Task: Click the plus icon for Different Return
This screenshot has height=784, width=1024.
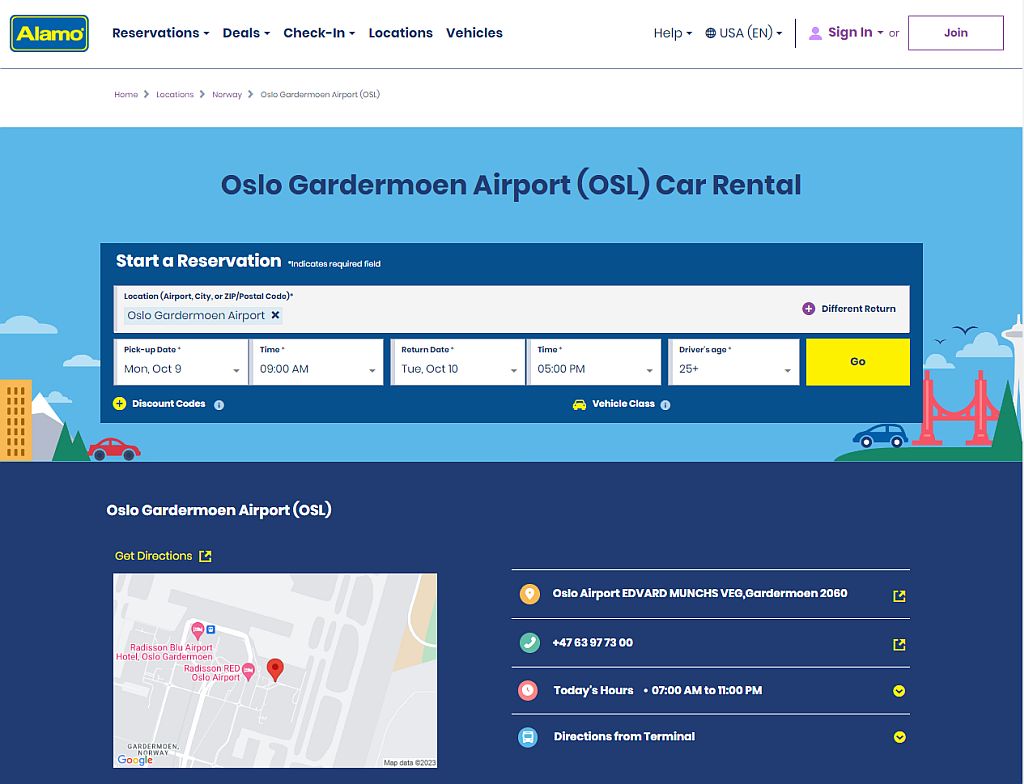Action: (809, 308)
